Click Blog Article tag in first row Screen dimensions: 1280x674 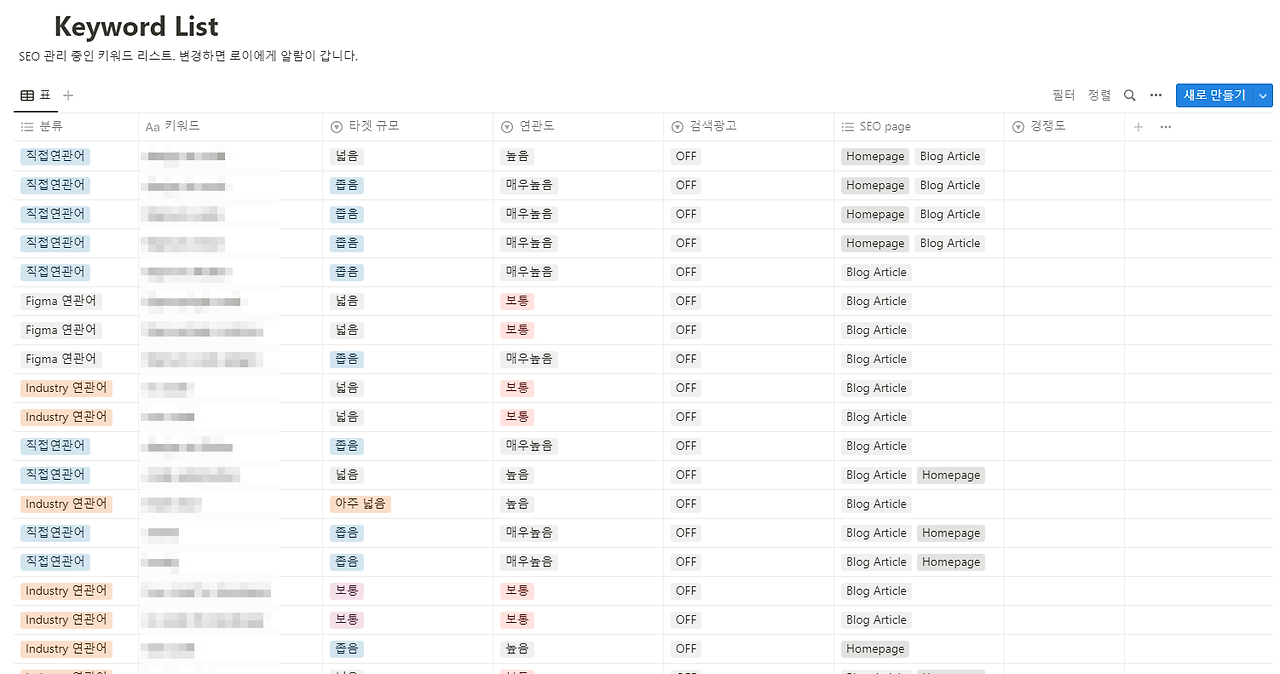coord(950,156)
